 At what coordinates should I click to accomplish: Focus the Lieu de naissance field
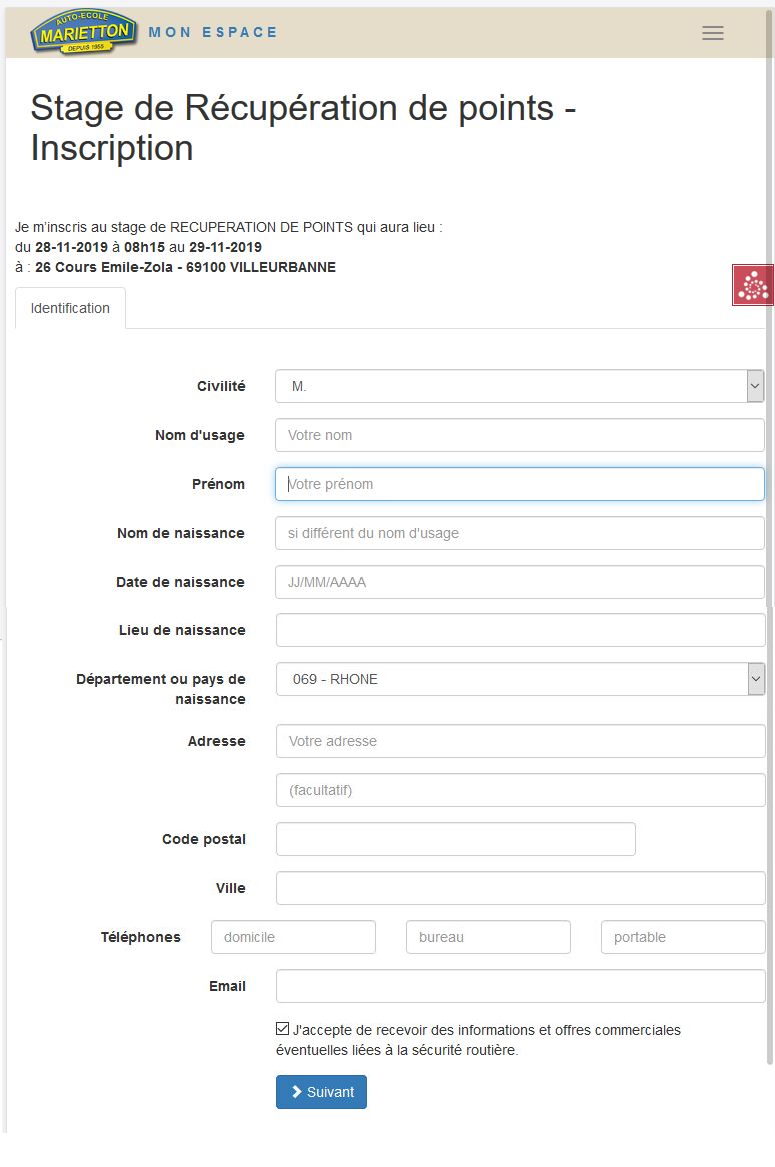point(519,630)
